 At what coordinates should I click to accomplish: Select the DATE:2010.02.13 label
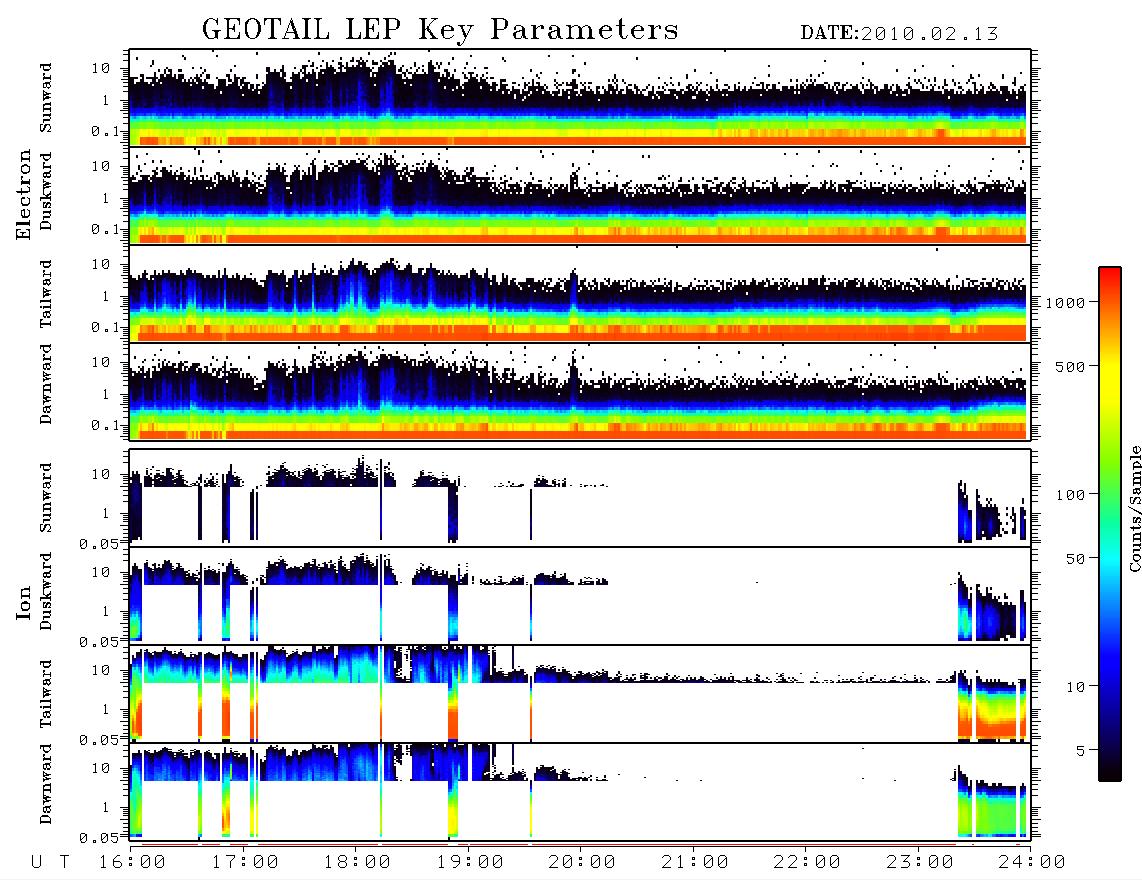[x=899, y=34]
